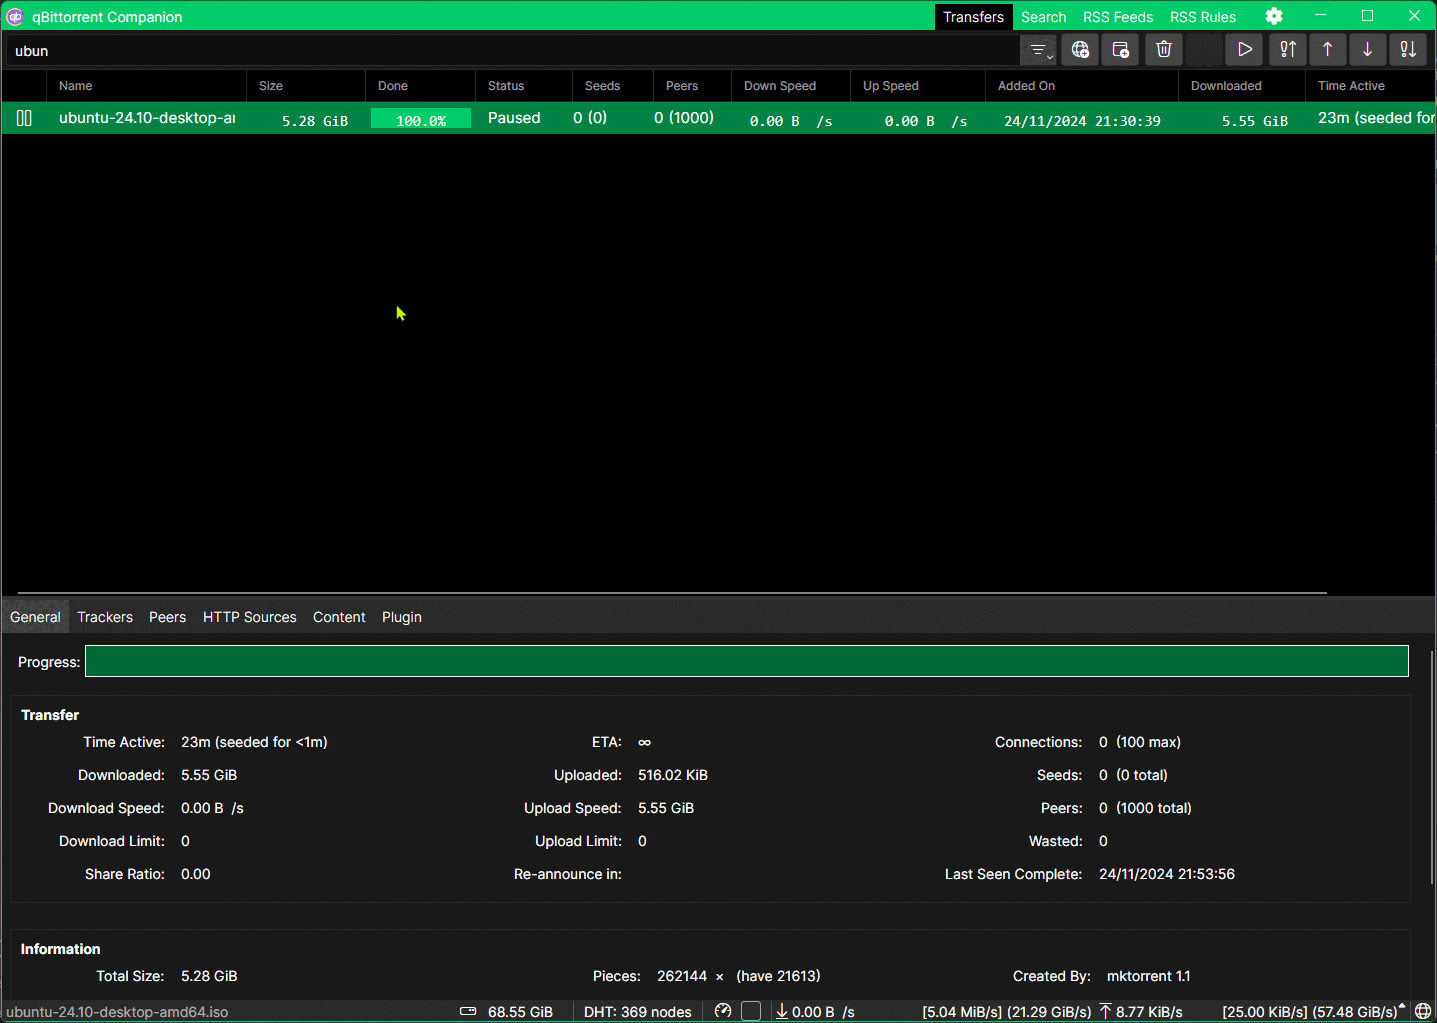
Task: Open the torrent filter dropdown
Action: pyautogui.click(x=1038, y=50)
